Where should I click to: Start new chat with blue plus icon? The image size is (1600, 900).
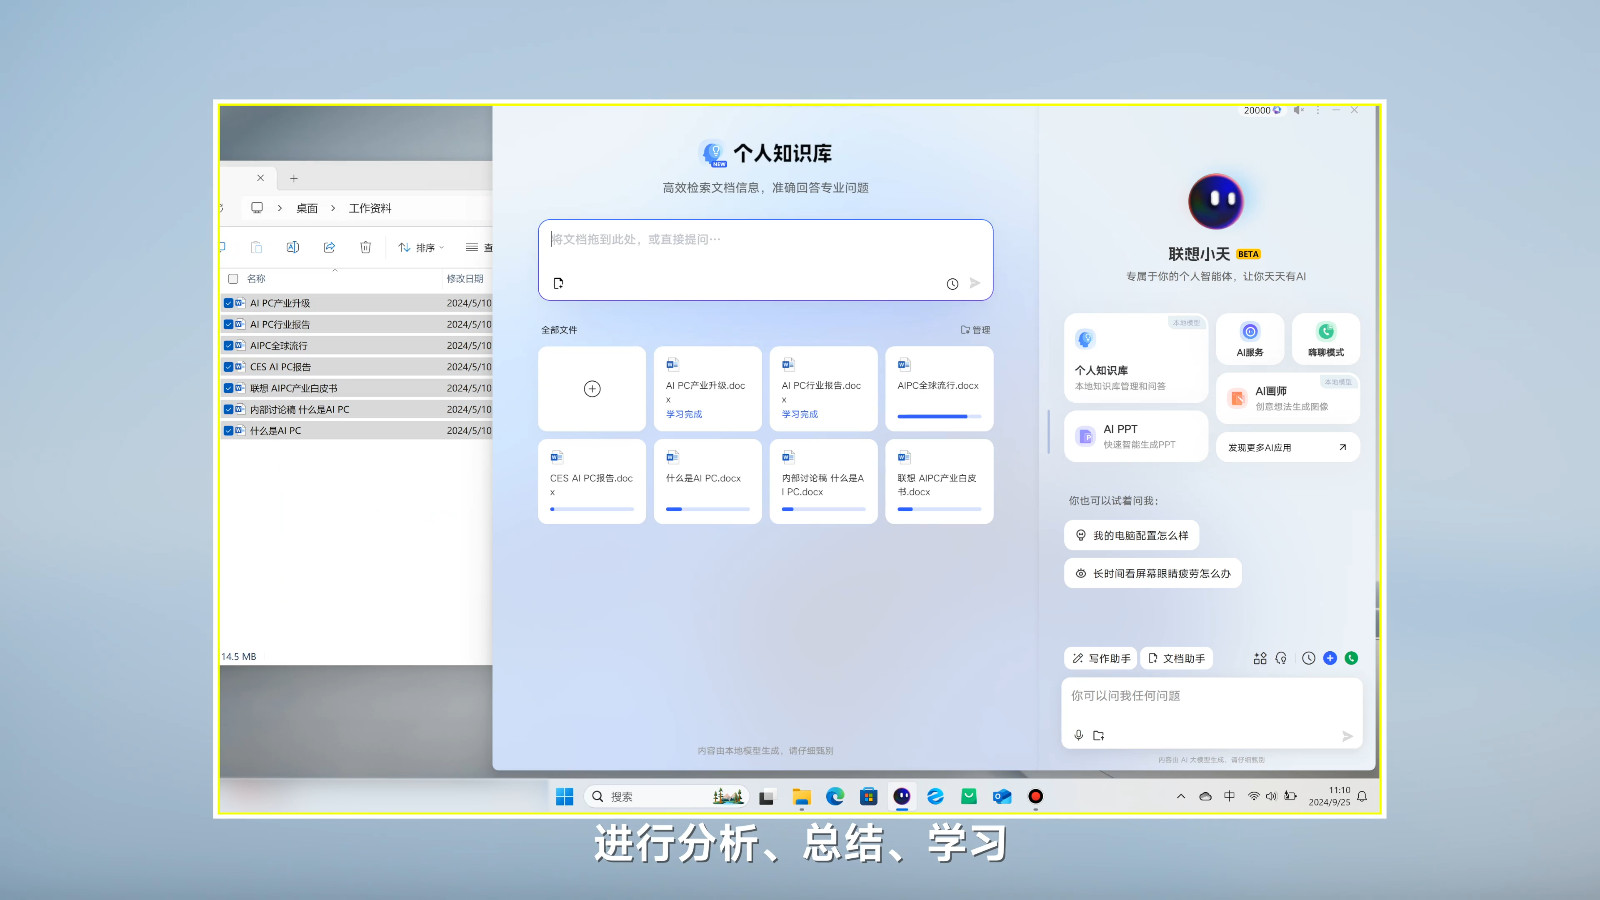tap(1330, 658)
